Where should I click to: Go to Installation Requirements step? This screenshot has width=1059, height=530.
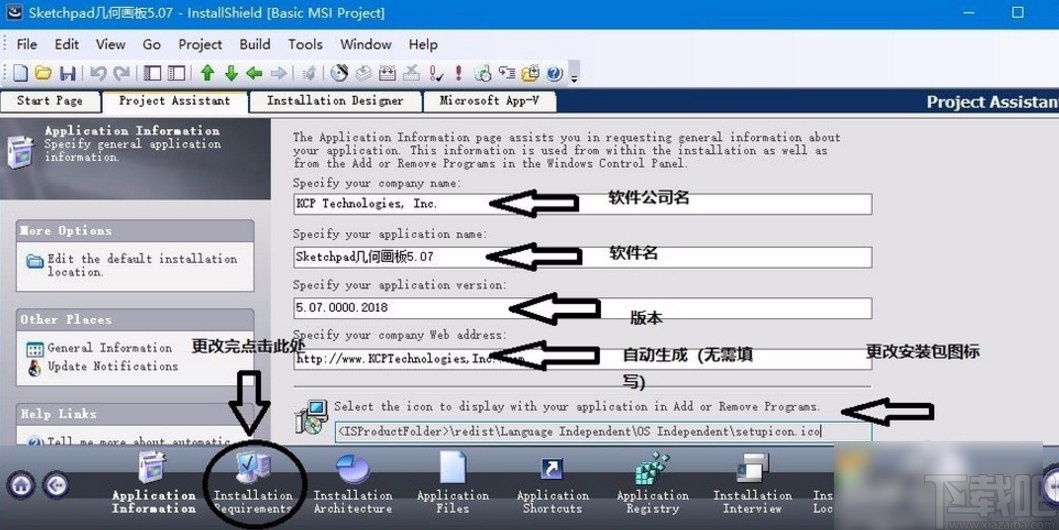[x=253, y=485]
